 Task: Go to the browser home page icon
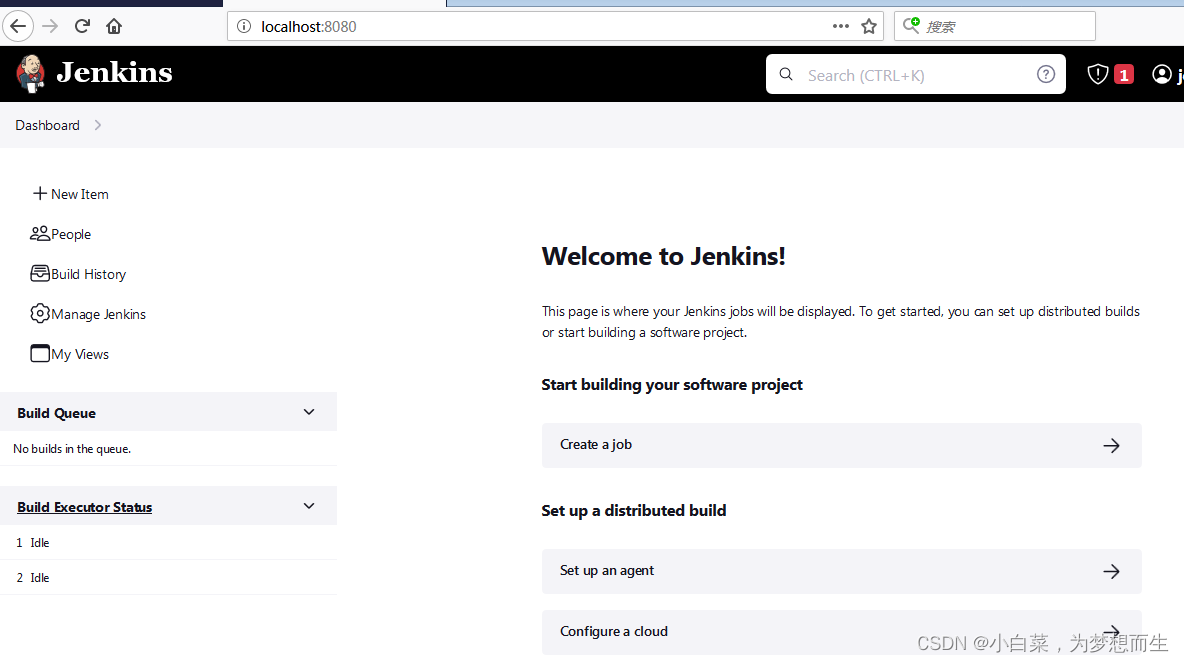coord(114,26)
